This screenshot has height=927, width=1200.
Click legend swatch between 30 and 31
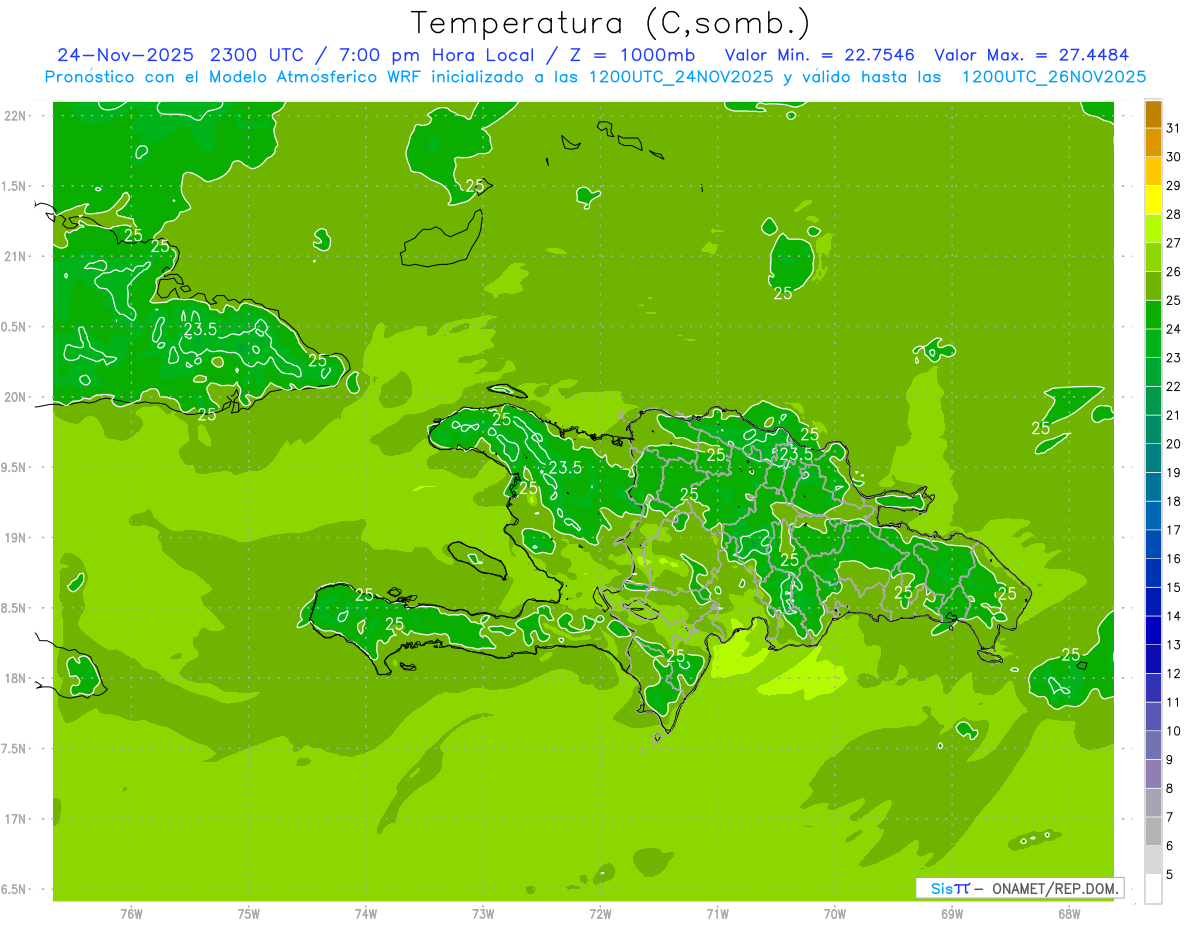(1153, 142)
